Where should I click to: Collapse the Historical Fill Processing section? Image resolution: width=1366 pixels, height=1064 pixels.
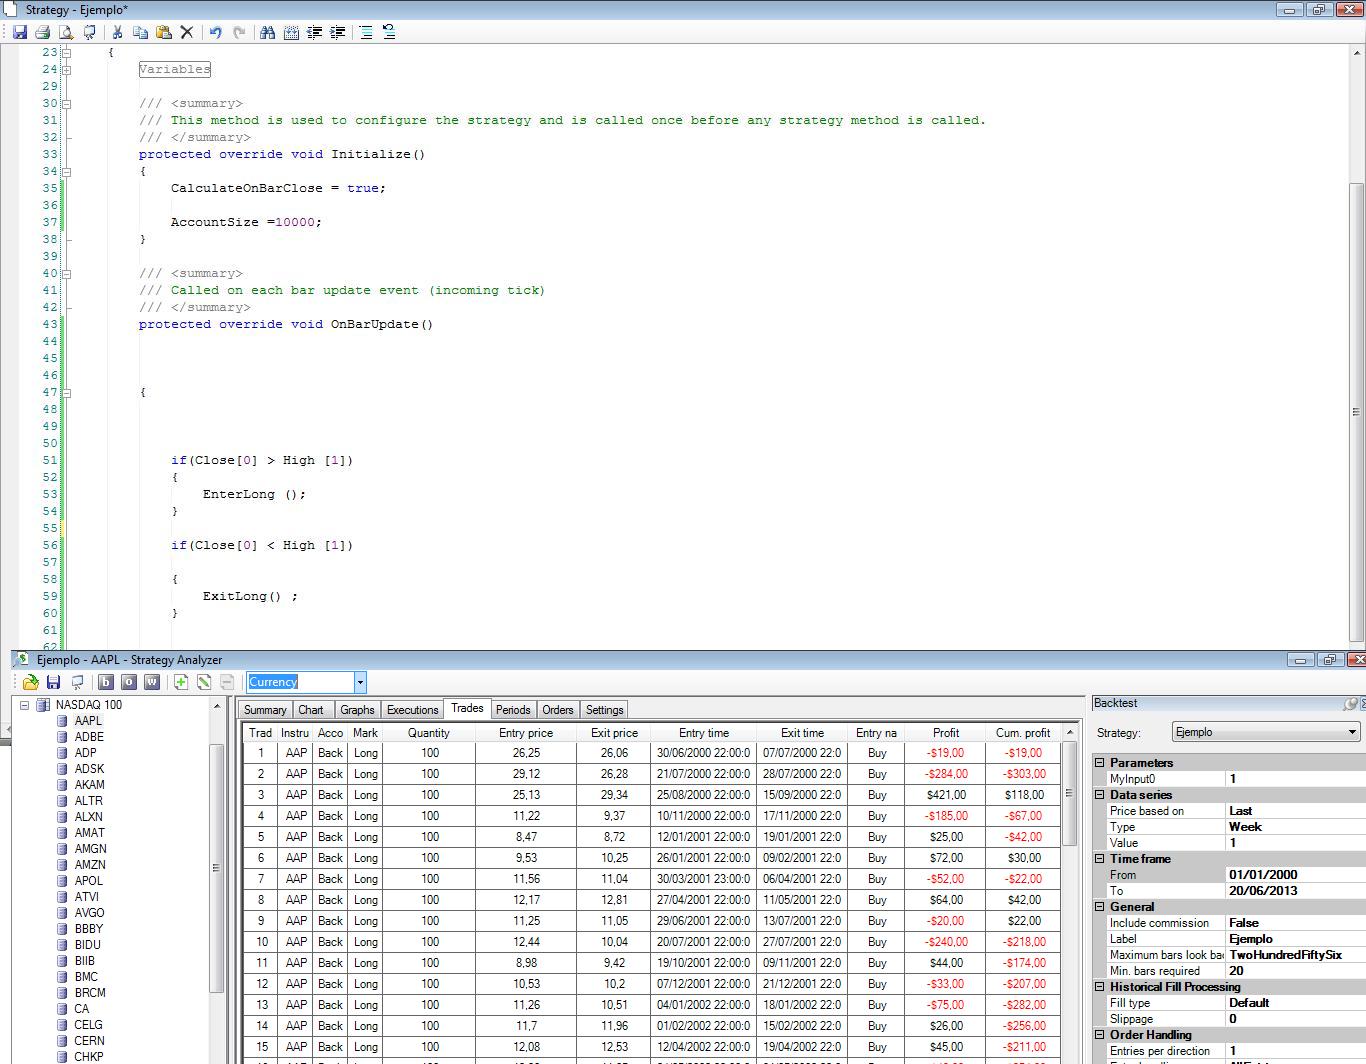(1100, 987)
